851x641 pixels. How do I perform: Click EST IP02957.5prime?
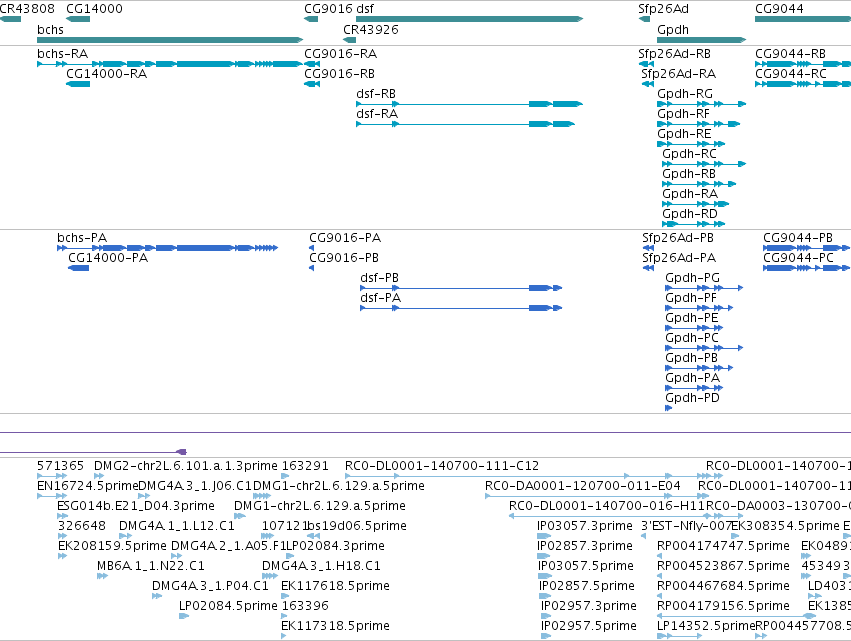544,636
